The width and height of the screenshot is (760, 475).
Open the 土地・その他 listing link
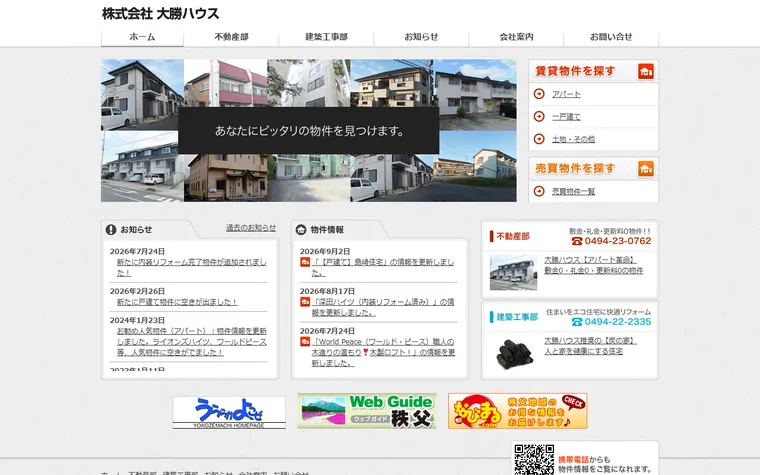tap(573, 140)
